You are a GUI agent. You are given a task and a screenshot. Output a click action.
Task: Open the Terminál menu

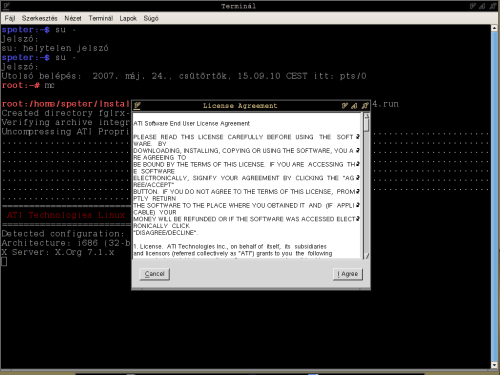[x=100, y=18]
